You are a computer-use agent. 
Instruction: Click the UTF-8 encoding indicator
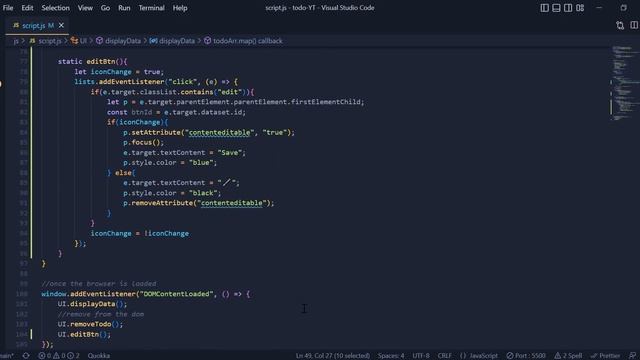(x=420, y=356)
